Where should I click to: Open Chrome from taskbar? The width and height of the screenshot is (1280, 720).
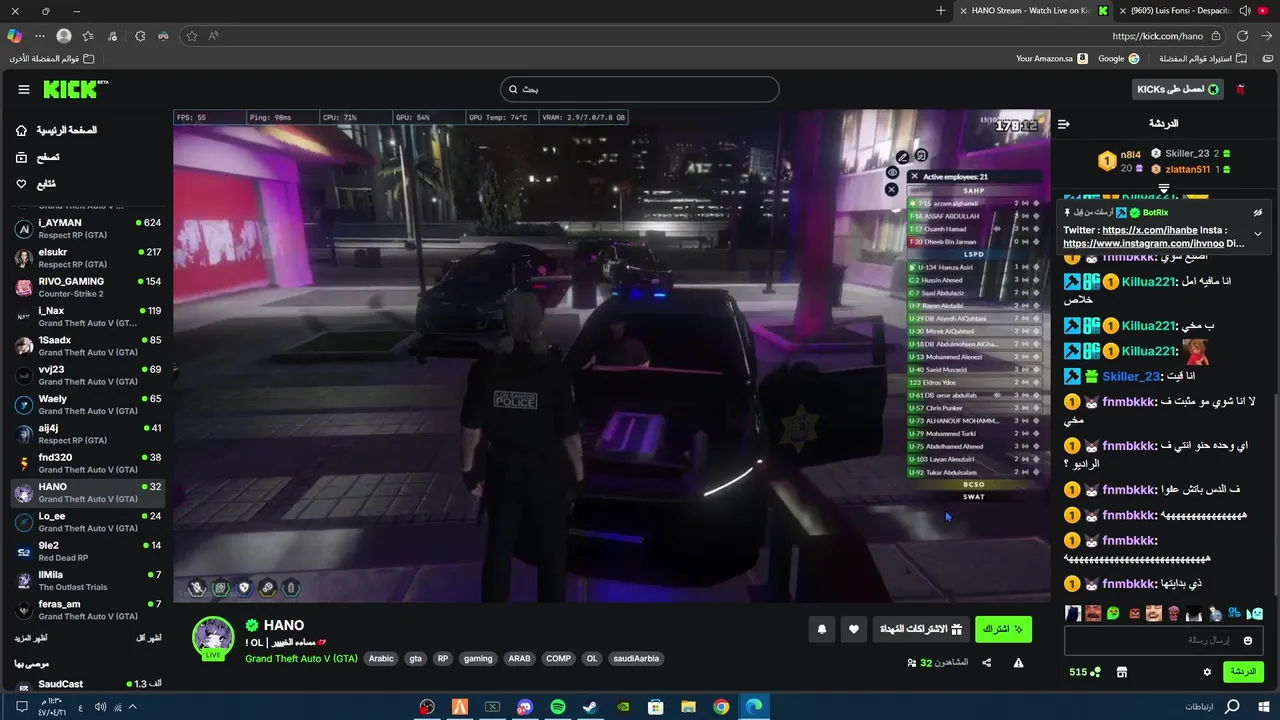point(721,707)
